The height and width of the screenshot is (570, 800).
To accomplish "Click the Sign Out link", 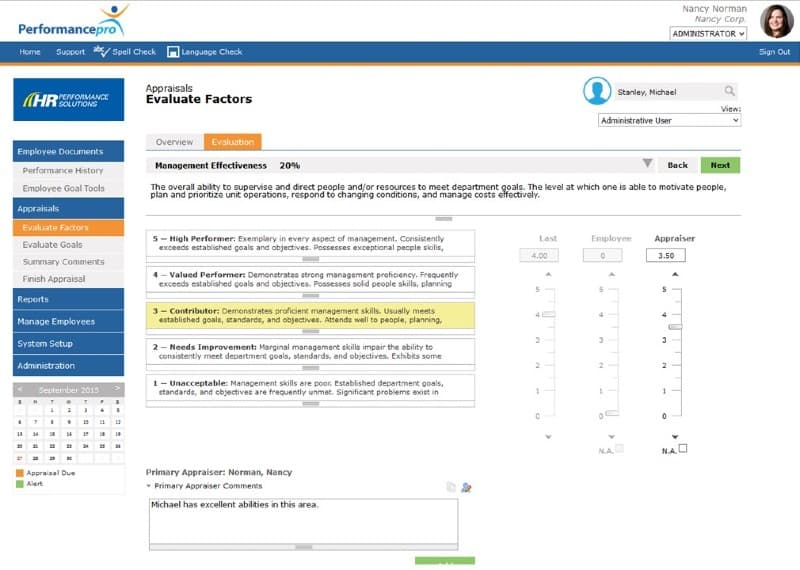I will (x=774, y=52).
